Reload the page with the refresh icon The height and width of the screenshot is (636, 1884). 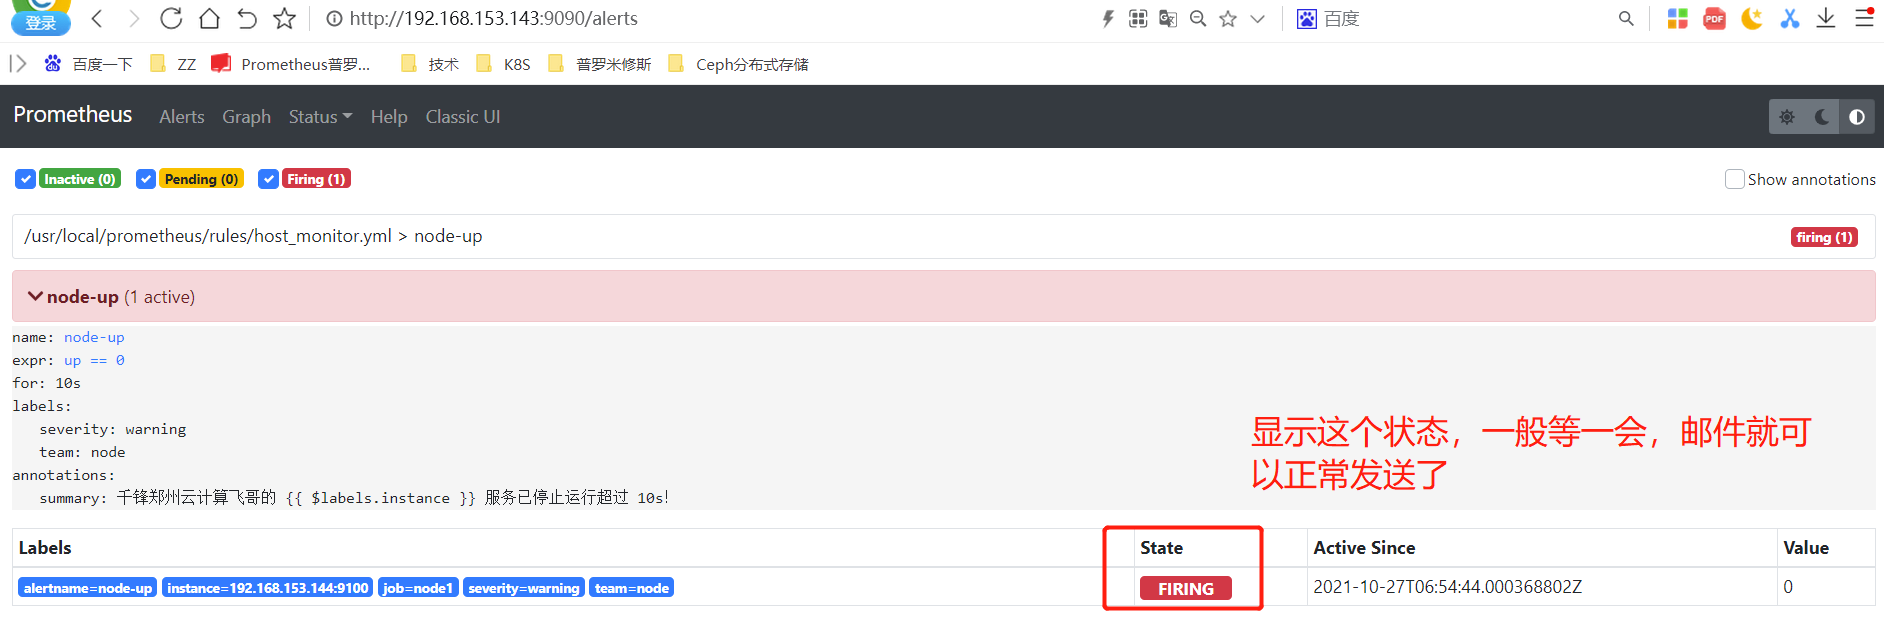pos(171,18)
